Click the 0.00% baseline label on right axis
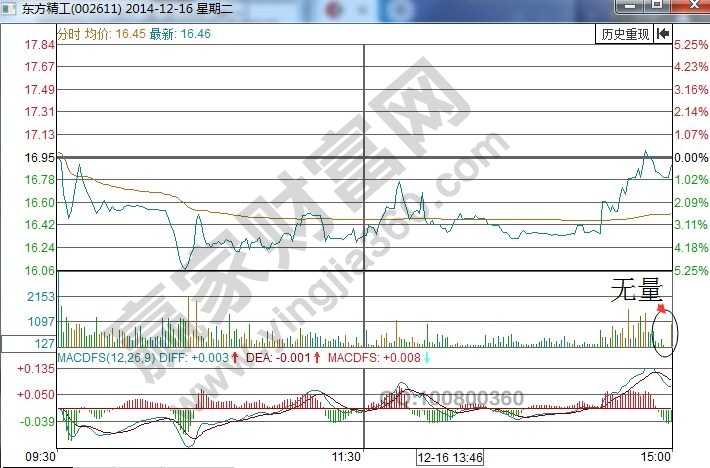The image size is (710, 468). coord(691,158)
